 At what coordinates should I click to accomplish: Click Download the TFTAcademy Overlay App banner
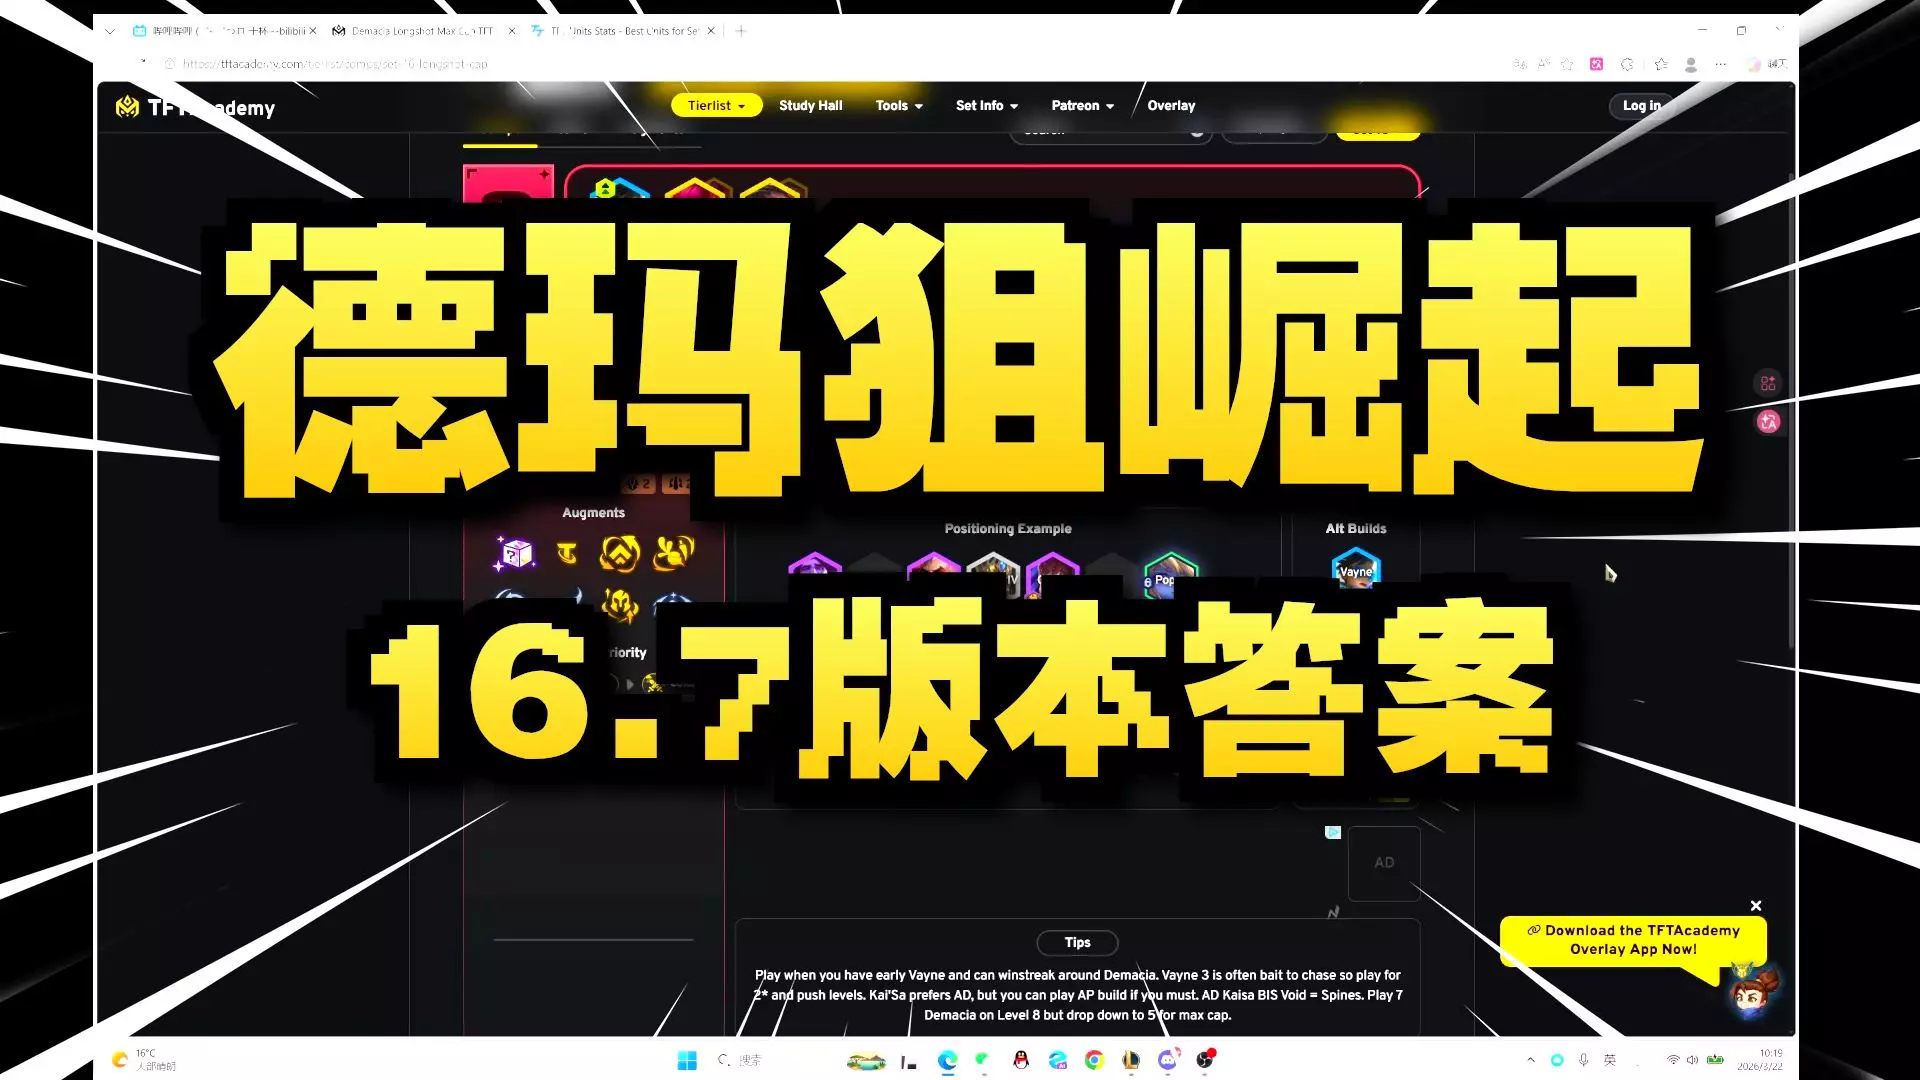1632,940
